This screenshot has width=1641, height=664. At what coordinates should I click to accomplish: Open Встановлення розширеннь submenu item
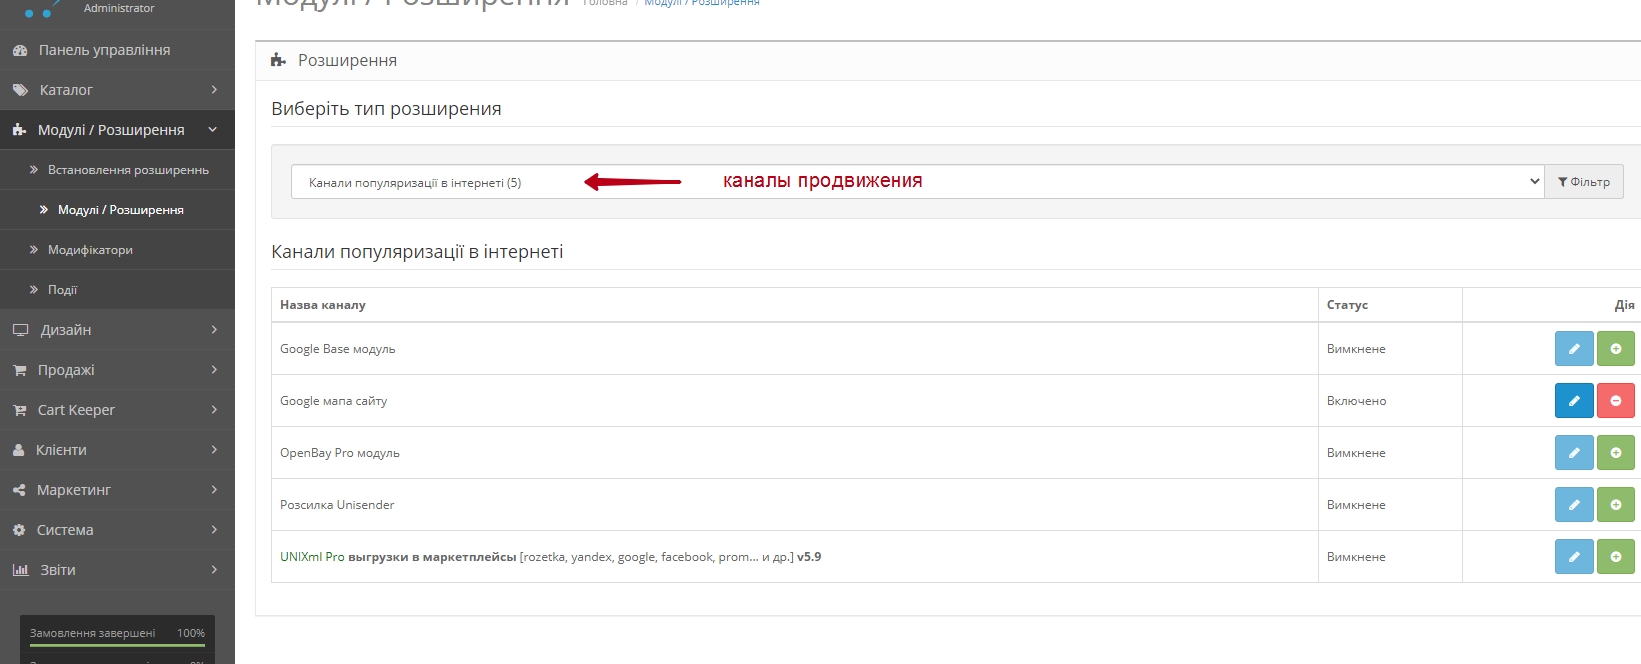[x=128, y=170]
